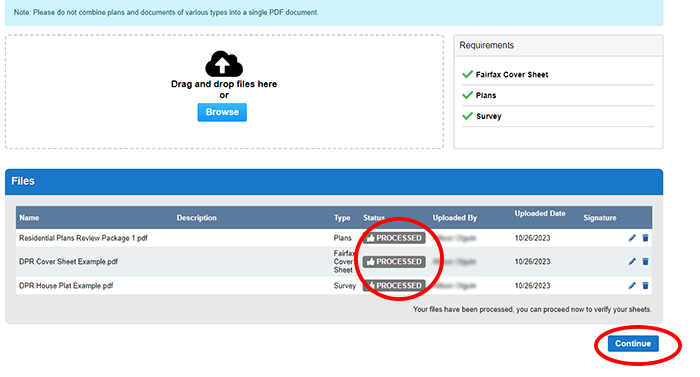
Task: Select the Plans requirement text
Action: click(x=486, y=95)
